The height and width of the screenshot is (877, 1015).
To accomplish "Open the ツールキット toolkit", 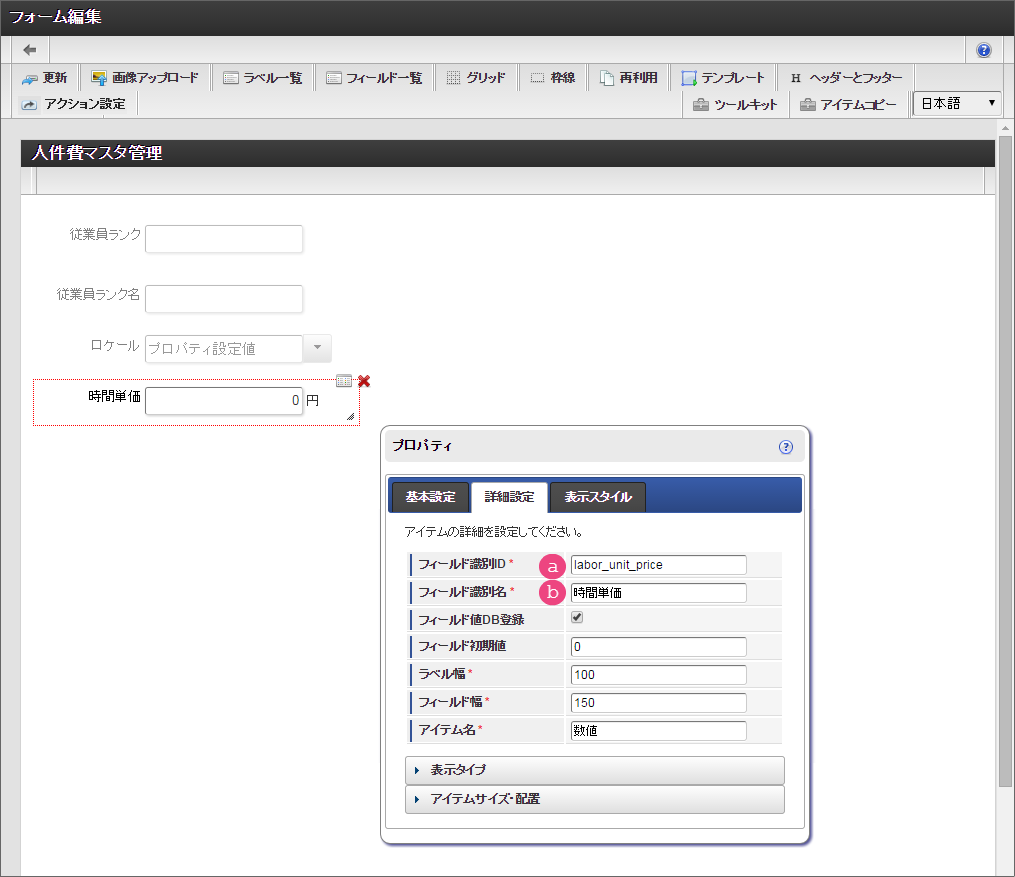I will (x=735, y=105).
